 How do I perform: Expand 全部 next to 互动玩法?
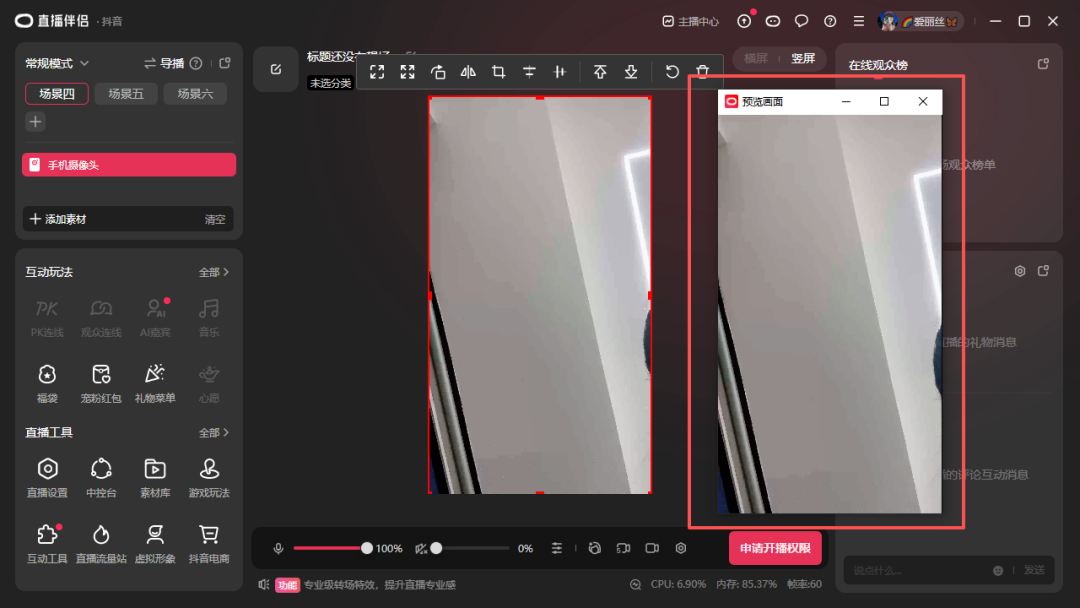pyautogui.click(x=214, y=272)
